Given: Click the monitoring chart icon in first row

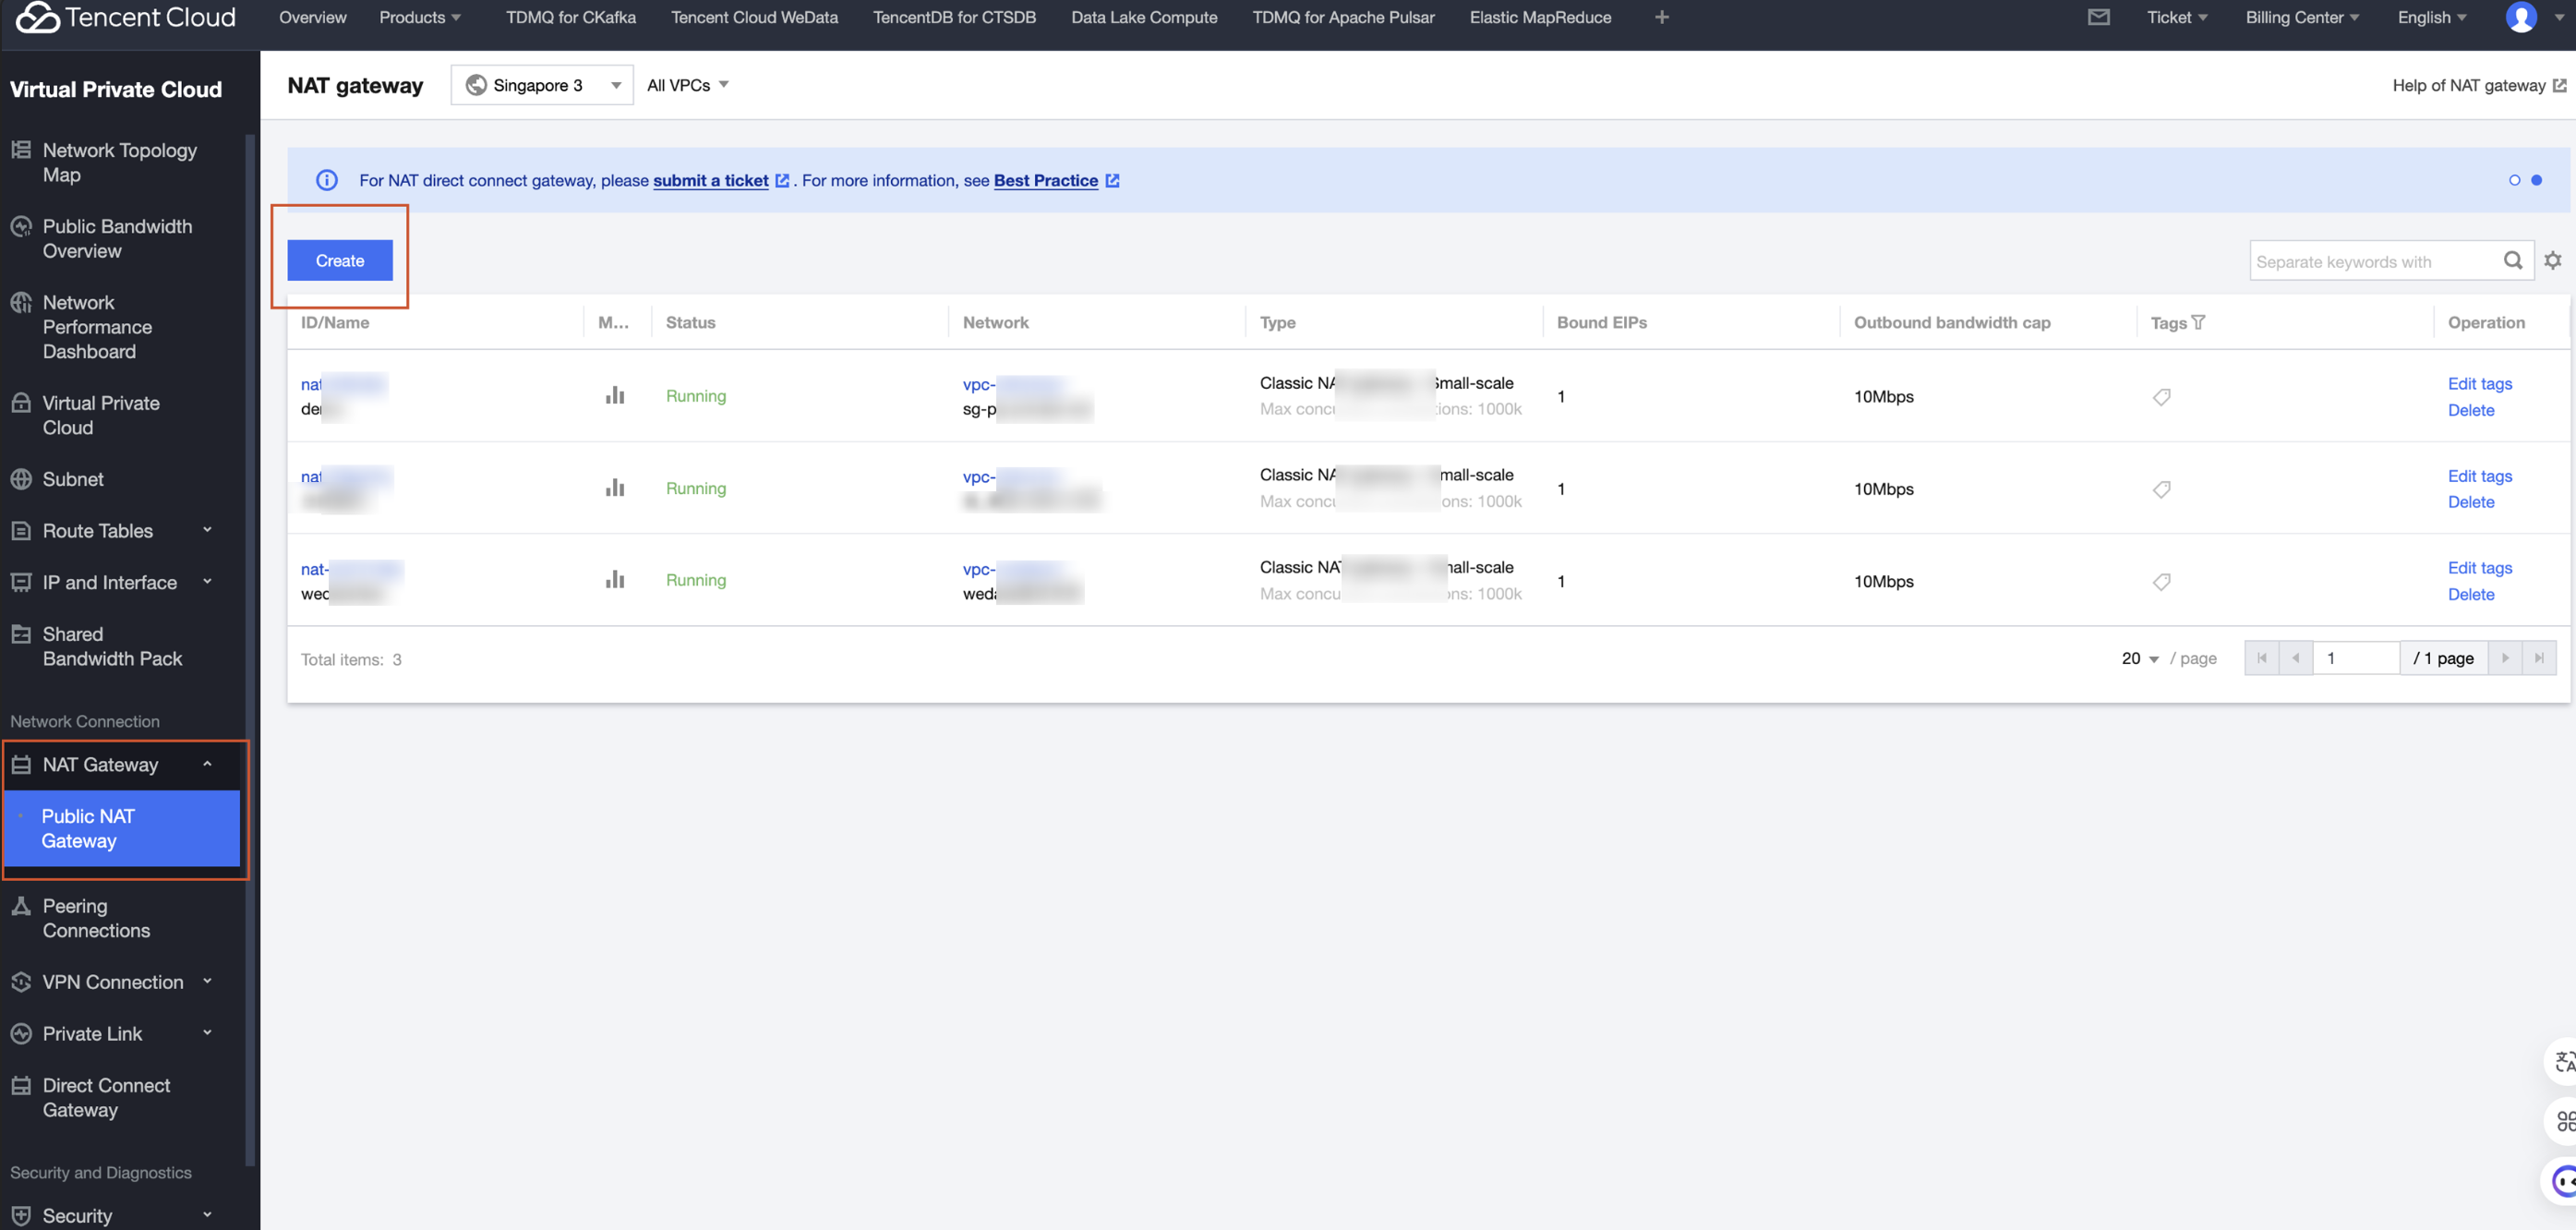Looking at the screenshot, I should (x=614, y=396).
